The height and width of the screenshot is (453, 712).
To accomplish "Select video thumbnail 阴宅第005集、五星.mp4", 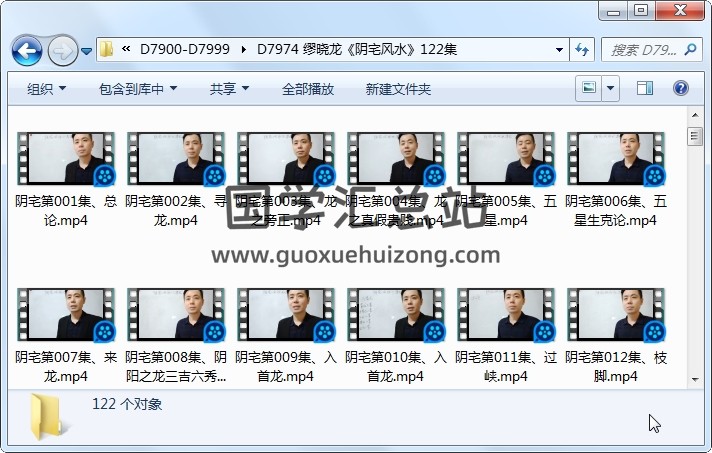I will coord(505,159).
